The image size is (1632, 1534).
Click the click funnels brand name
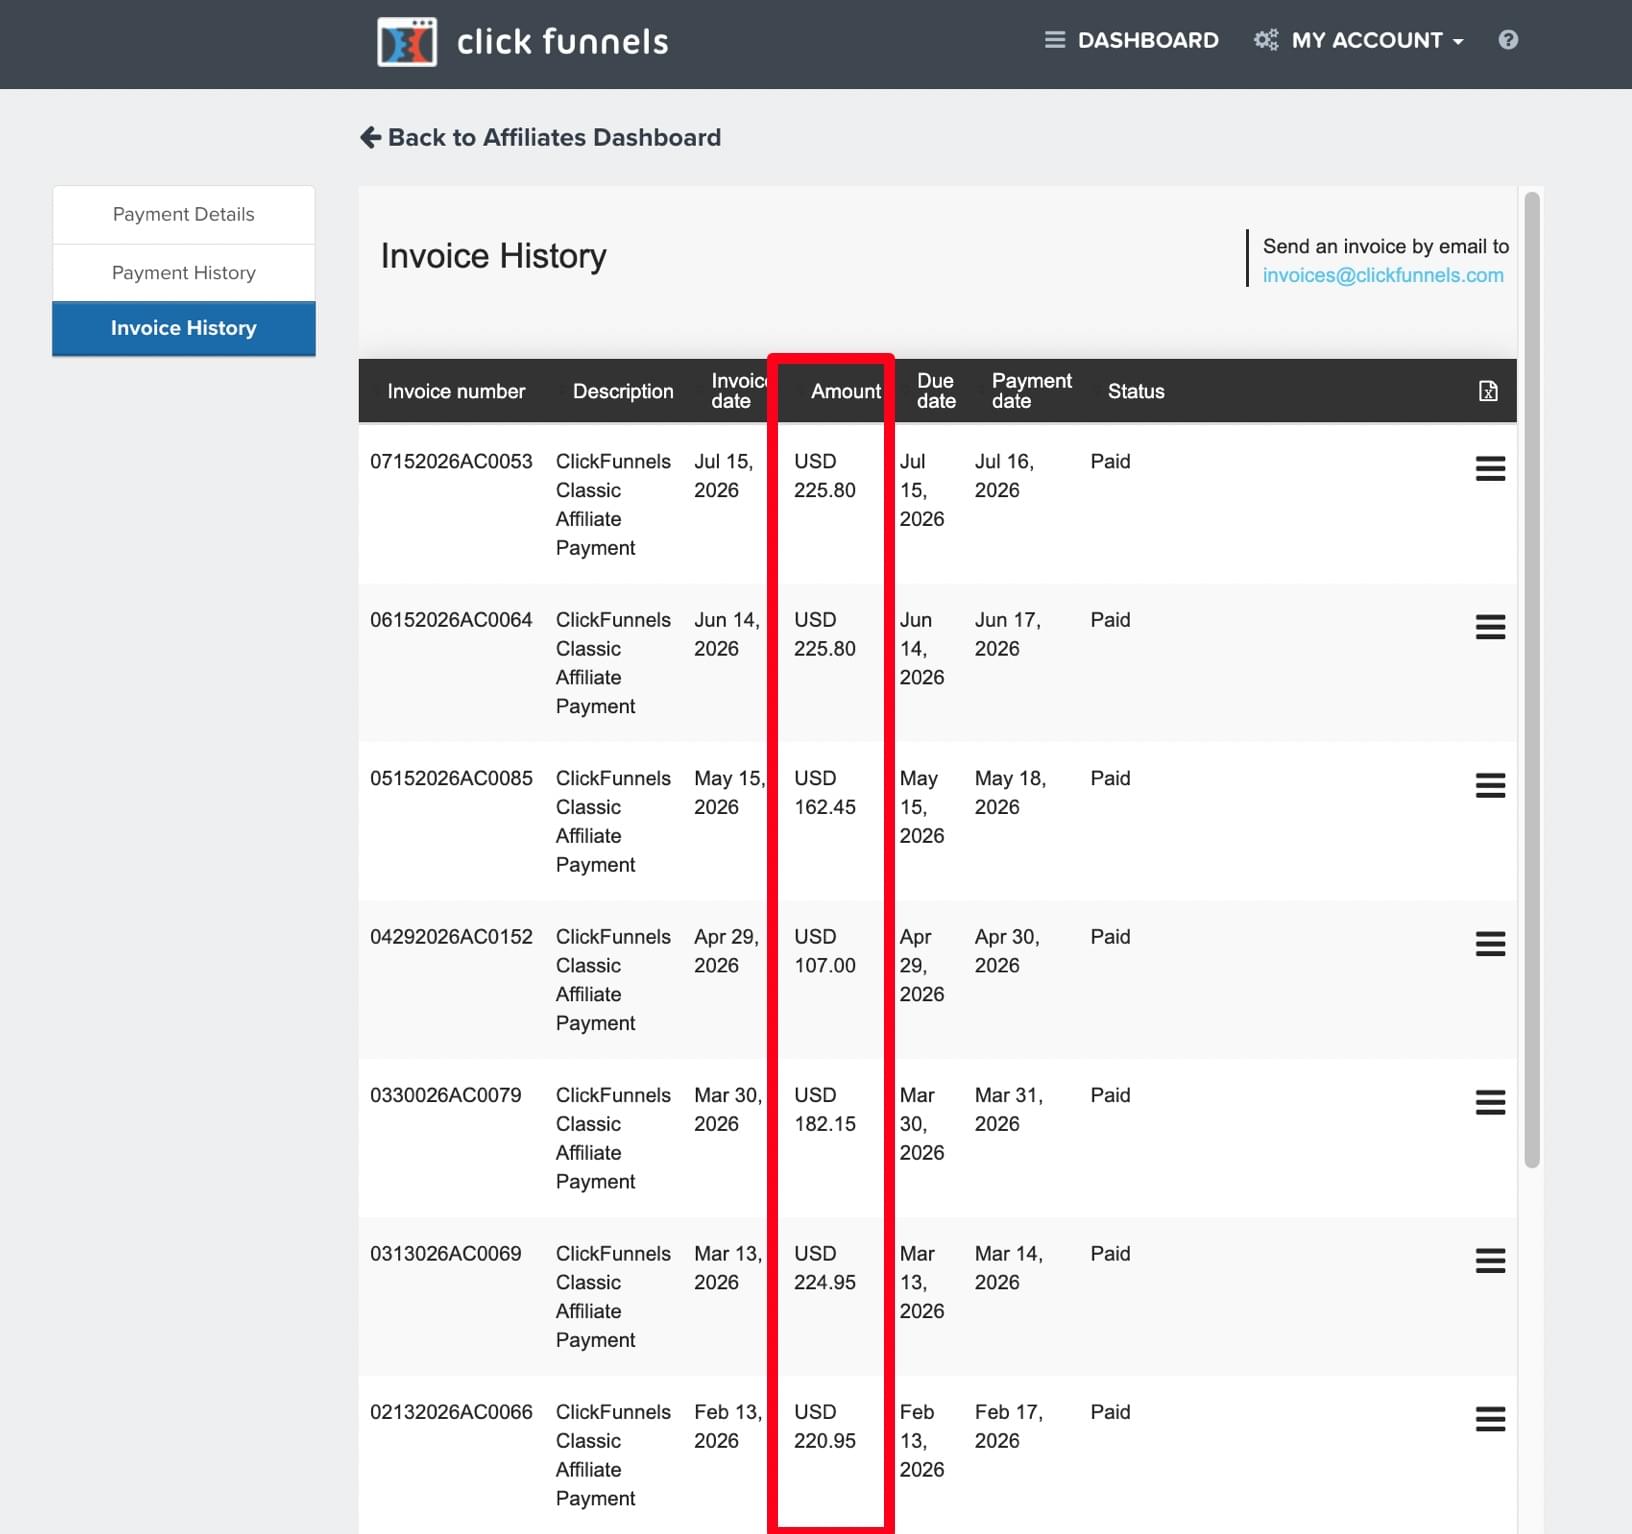[x=563, y=42]
